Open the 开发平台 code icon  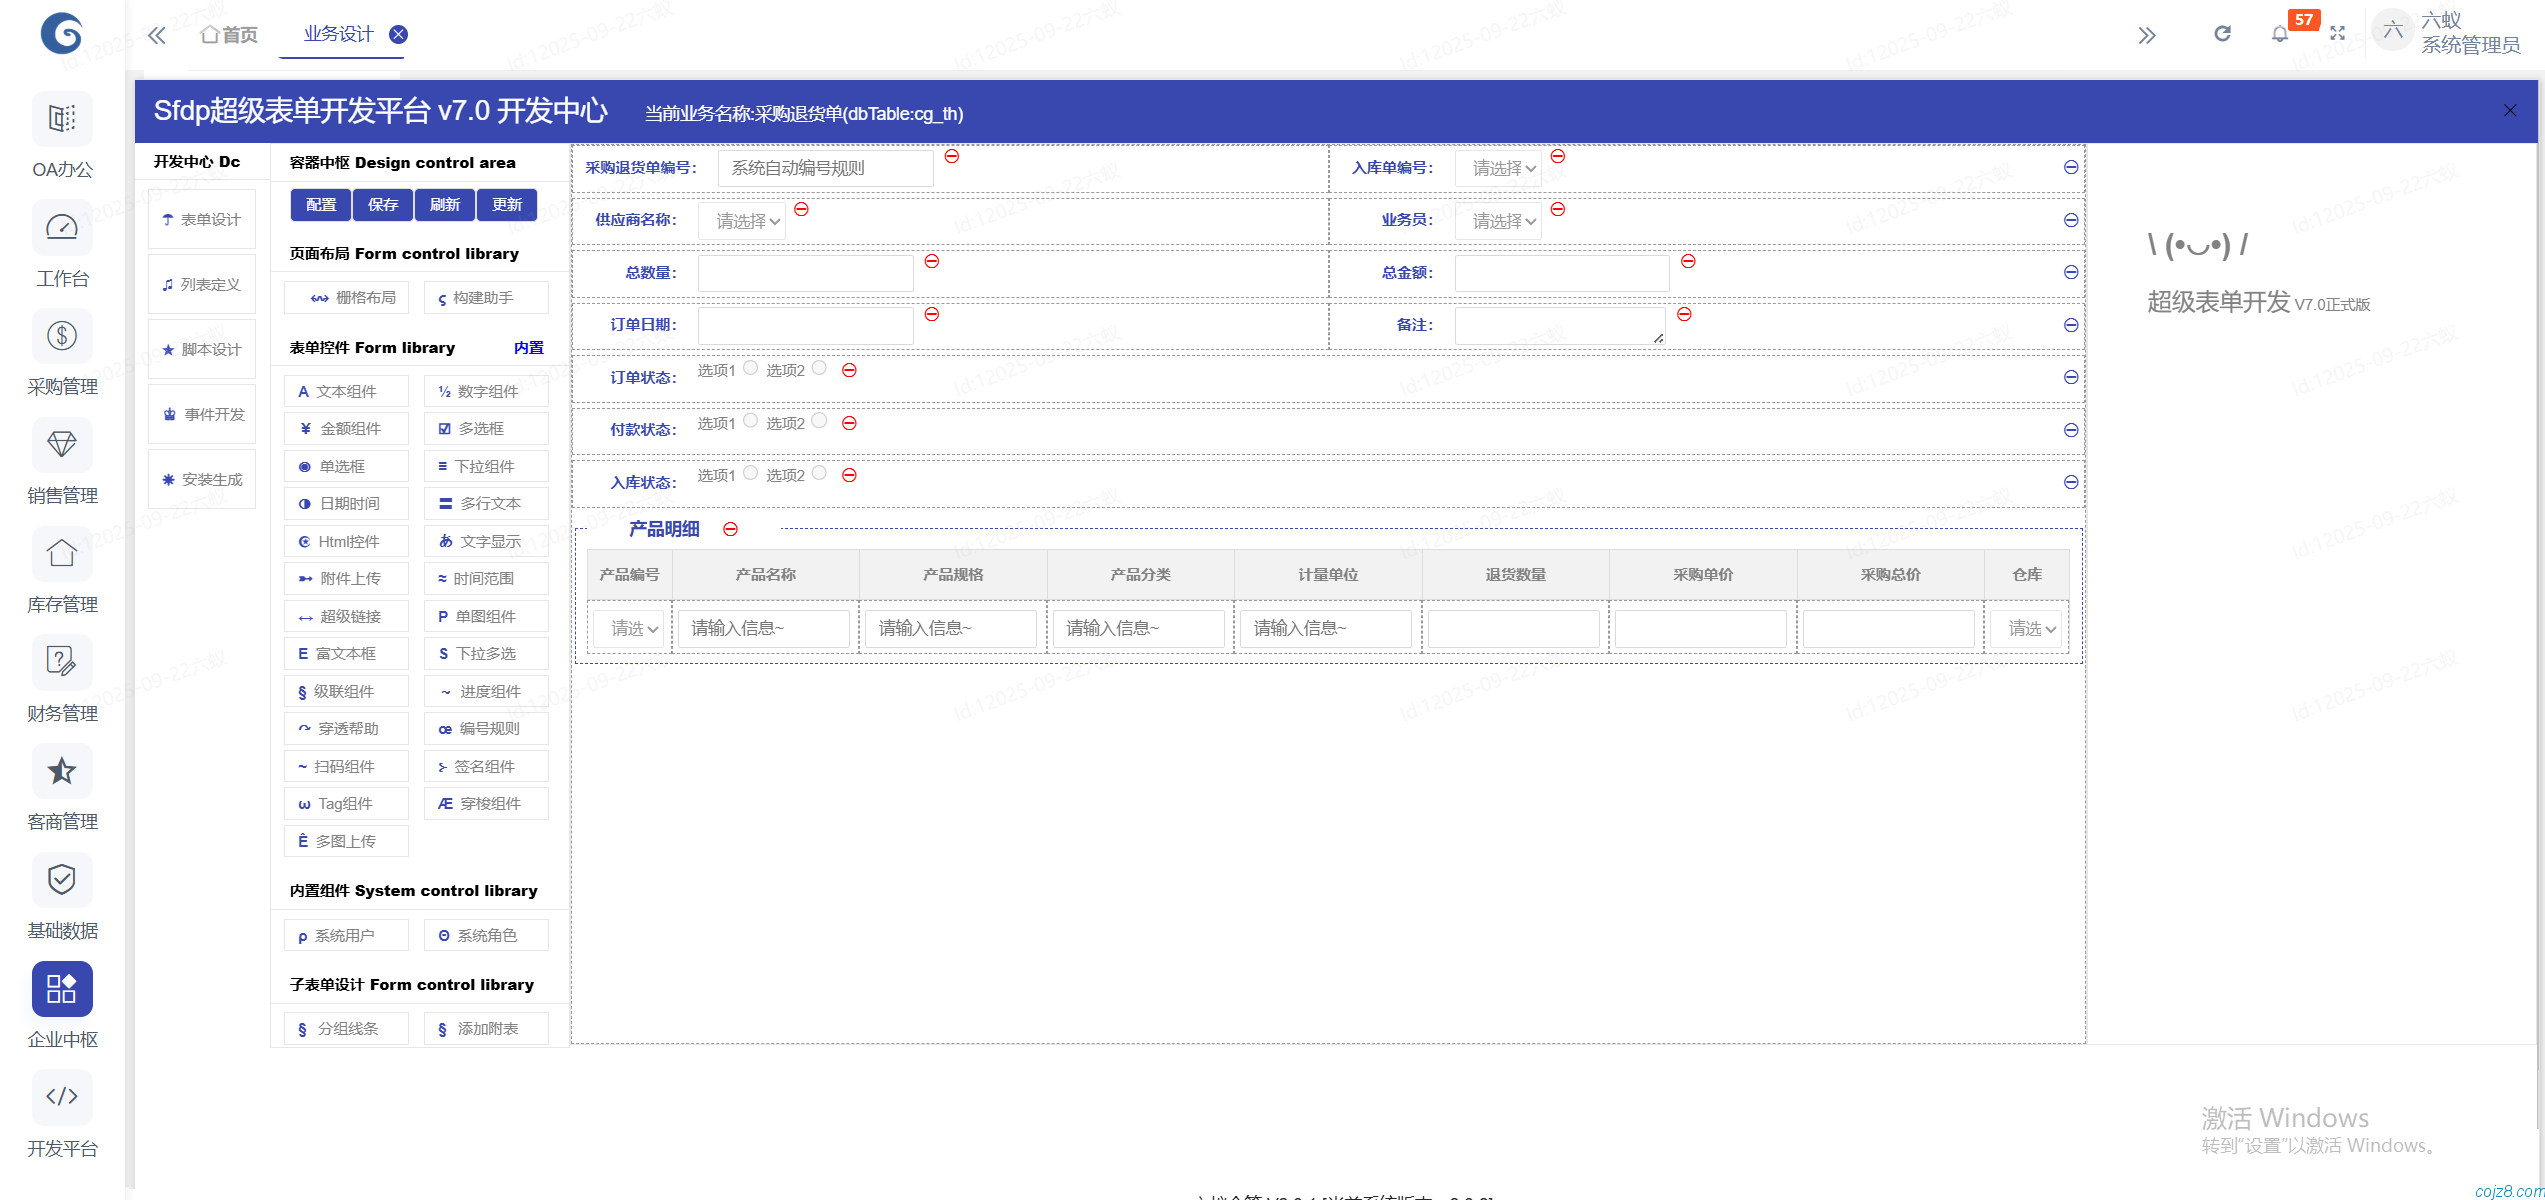coord(62,1097)
